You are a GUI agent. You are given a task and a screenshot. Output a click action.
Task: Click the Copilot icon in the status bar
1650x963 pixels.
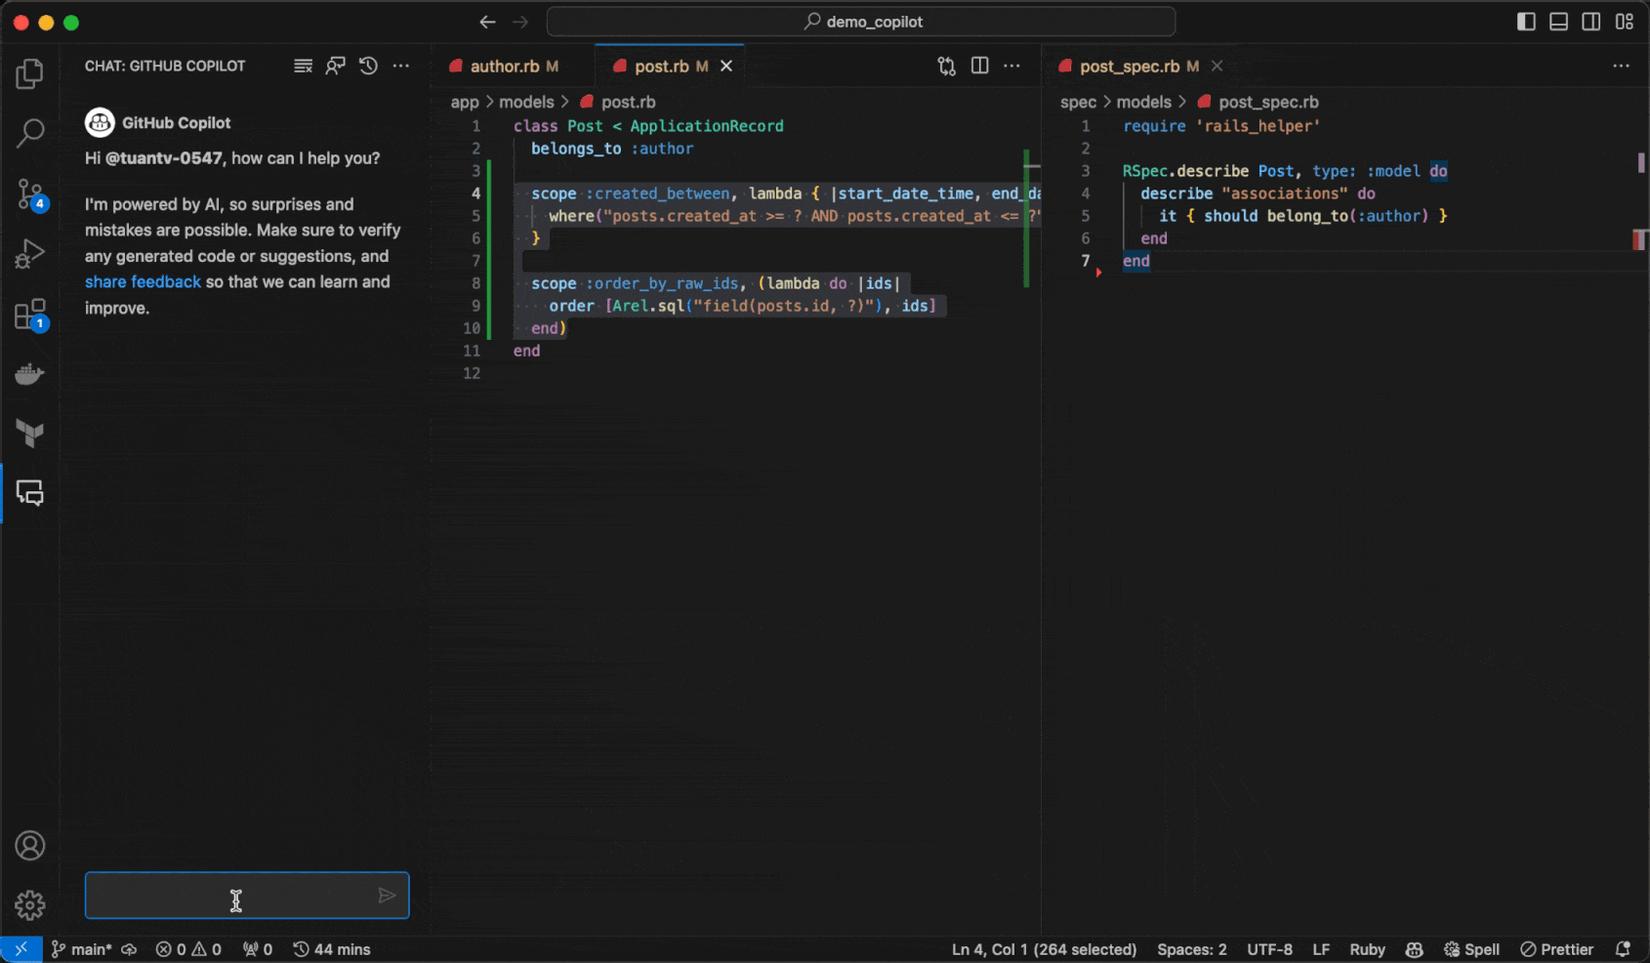(x=1413, y=949)
